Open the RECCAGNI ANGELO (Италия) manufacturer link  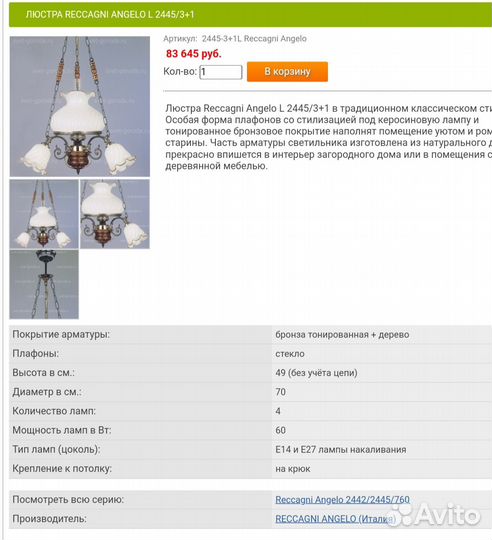[x=335, y=519]
